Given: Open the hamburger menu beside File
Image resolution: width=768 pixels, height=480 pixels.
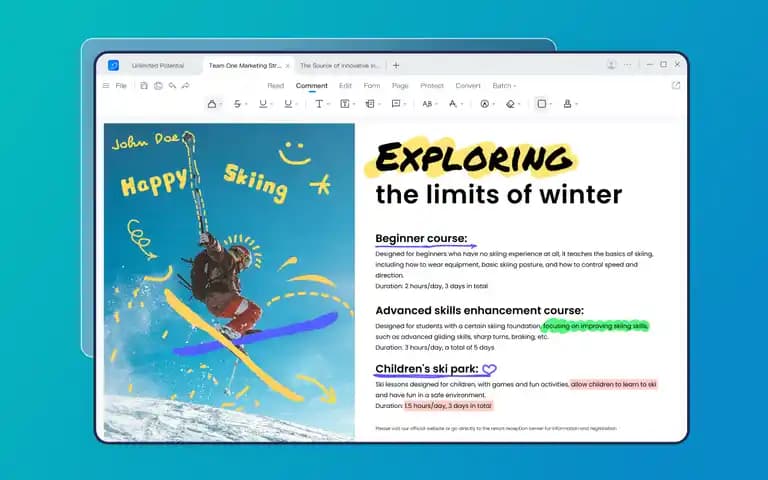Looking at the screenshot, I should point(106,86).
